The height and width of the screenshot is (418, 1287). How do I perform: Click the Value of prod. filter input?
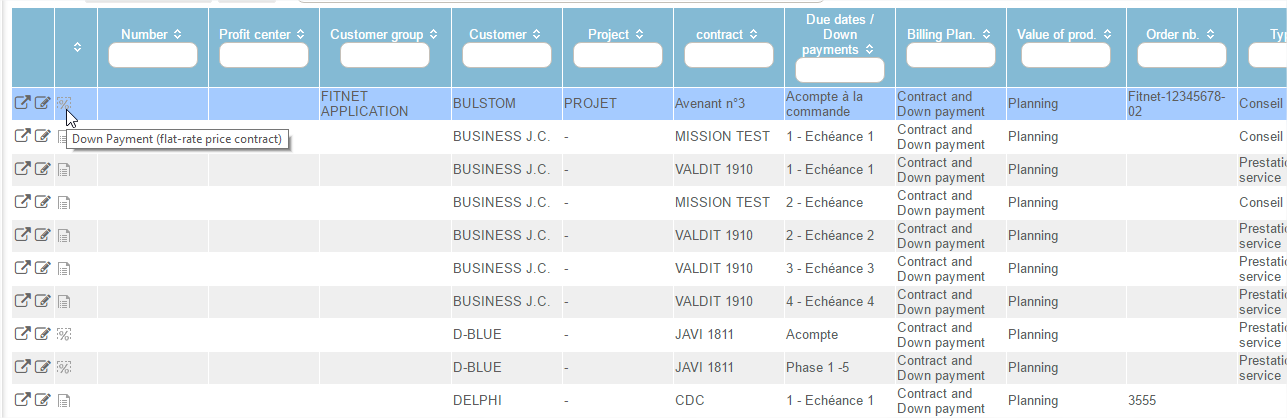coord(1066,56)
